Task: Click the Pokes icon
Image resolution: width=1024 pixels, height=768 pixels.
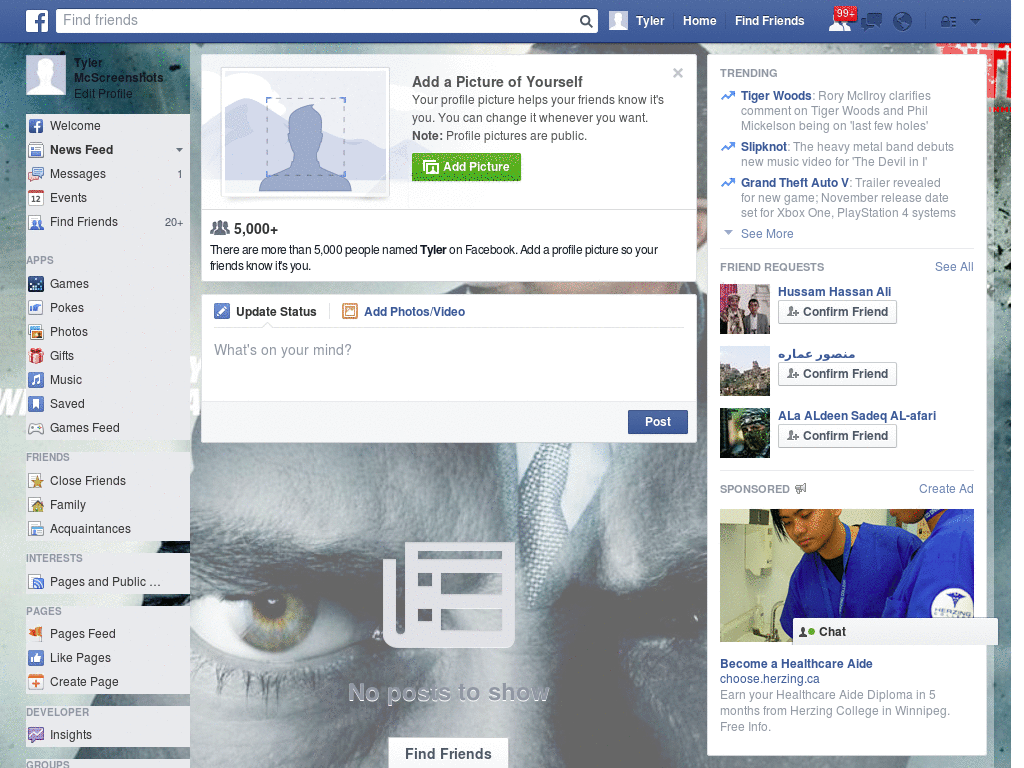Action: (x=36, y=308)
